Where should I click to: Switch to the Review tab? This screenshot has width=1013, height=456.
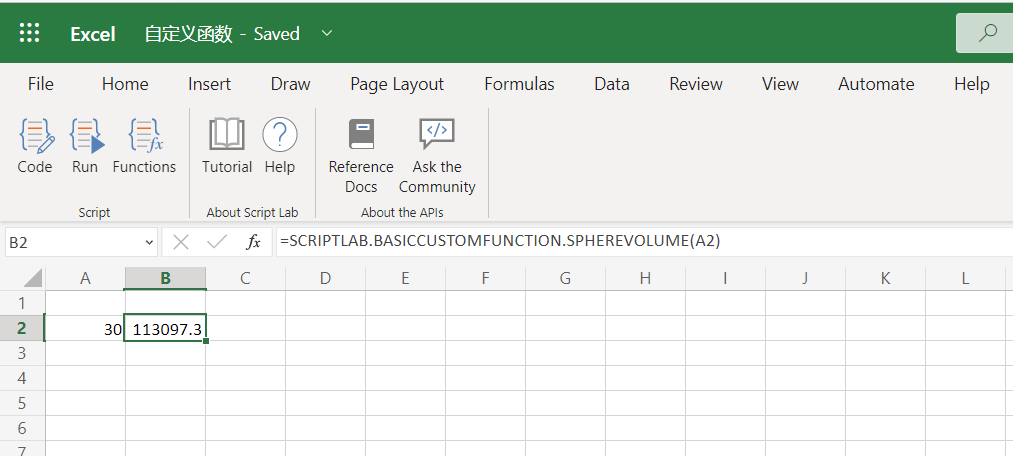(x=696, y=84)
